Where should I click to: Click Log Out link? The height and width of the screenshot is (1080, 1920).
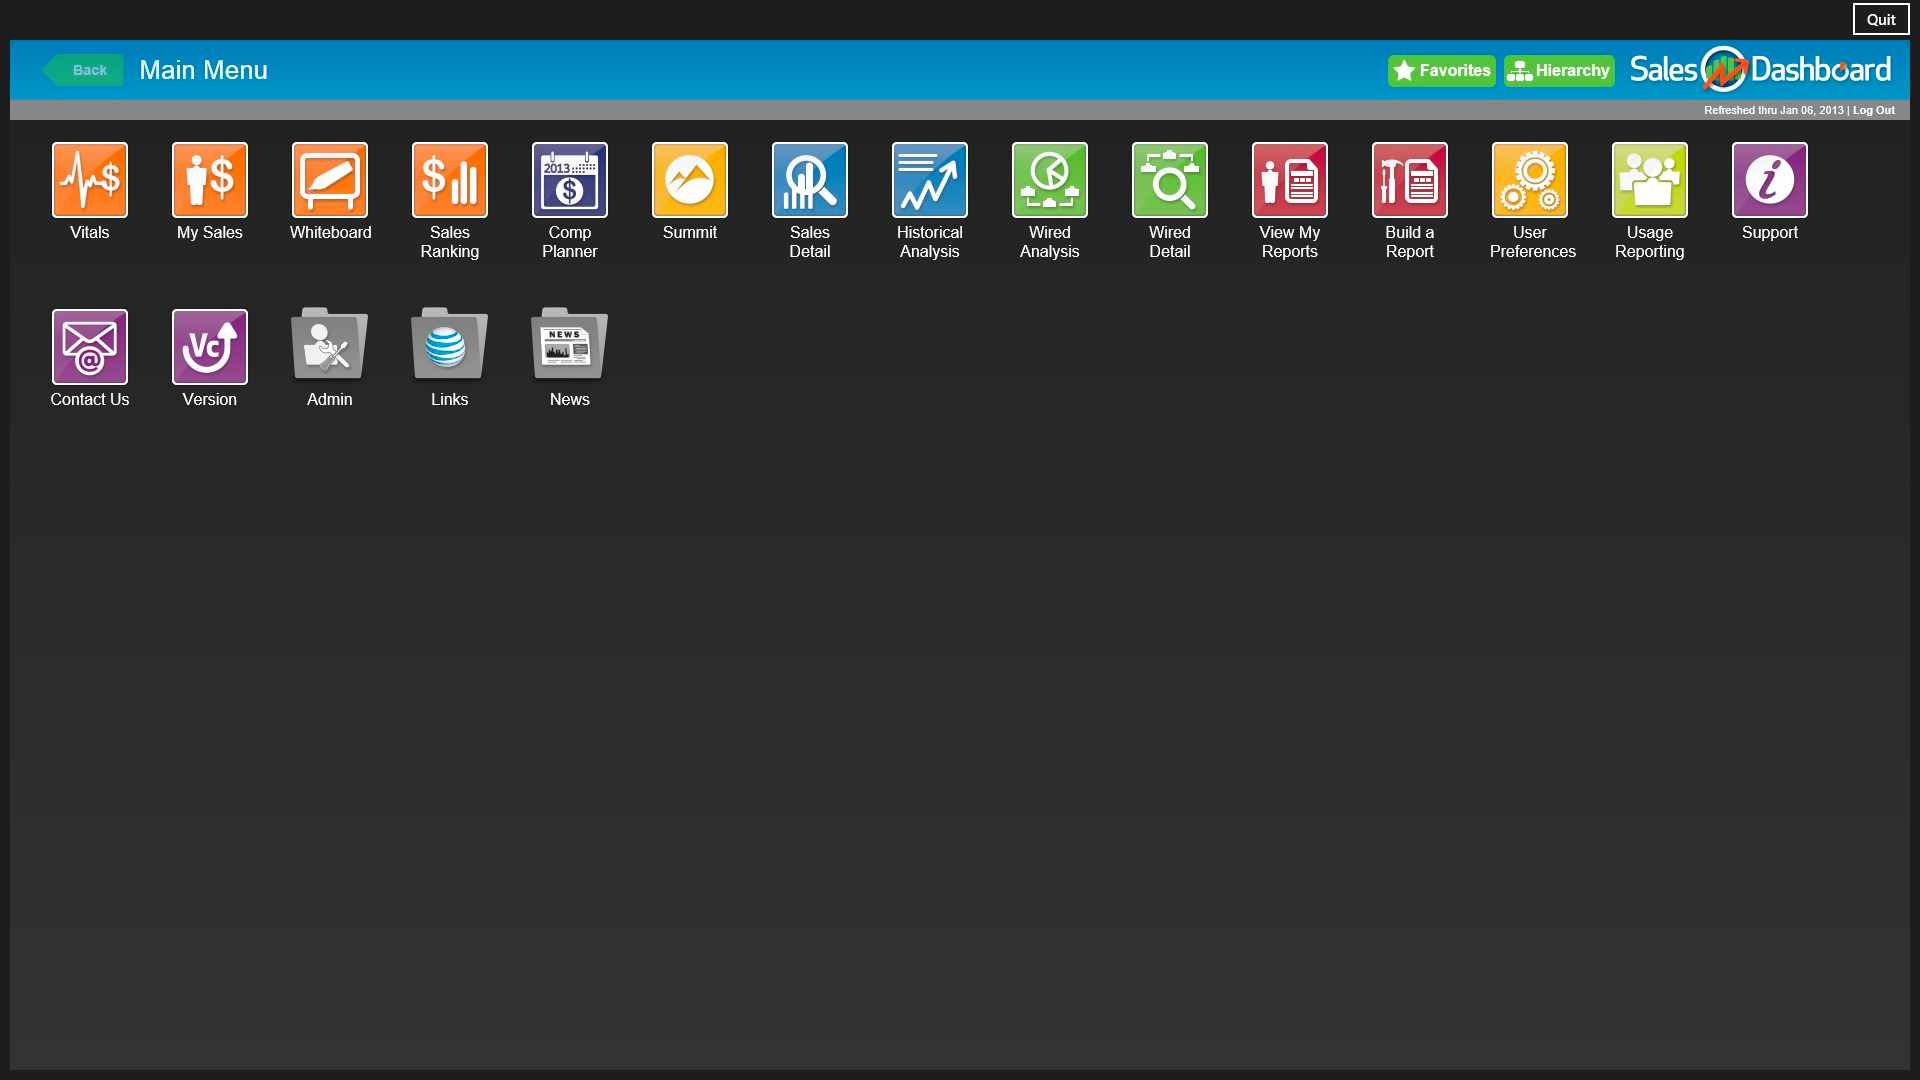click(x=1874, y=111)
